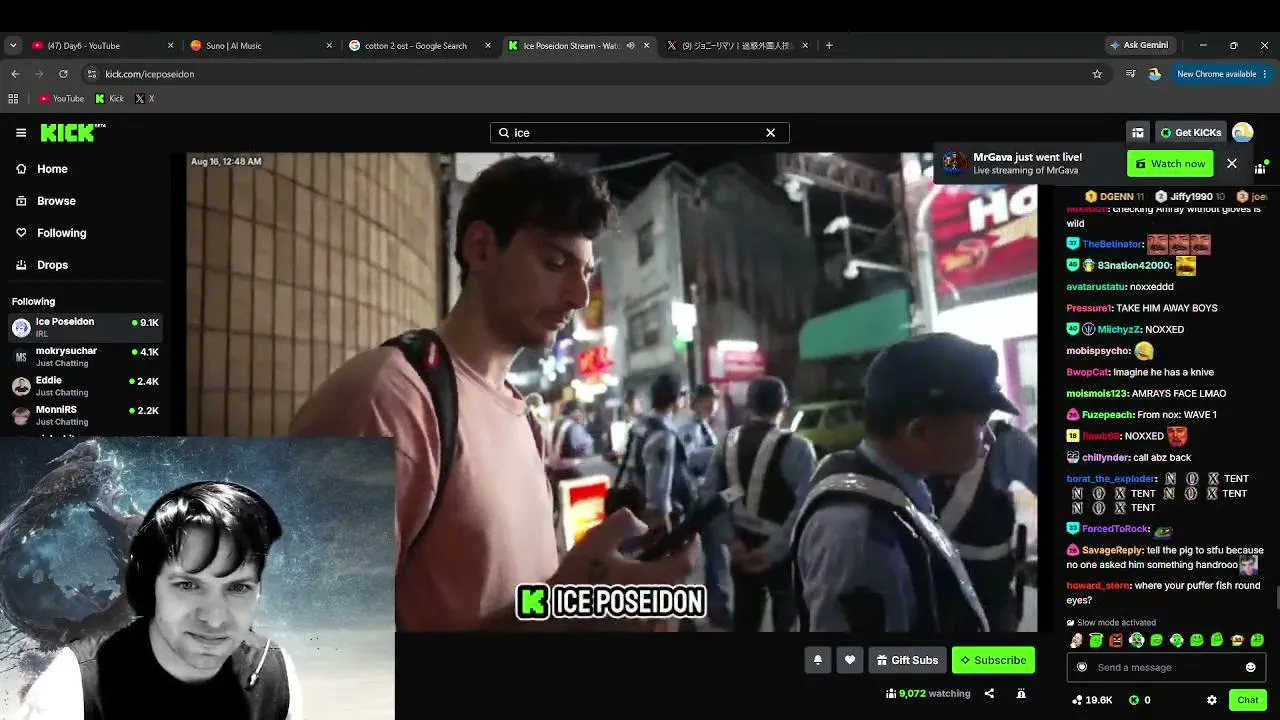Click username chillynder in chat
The width and height of the screenshot is (1280, 720).
tap(1105, 457)
